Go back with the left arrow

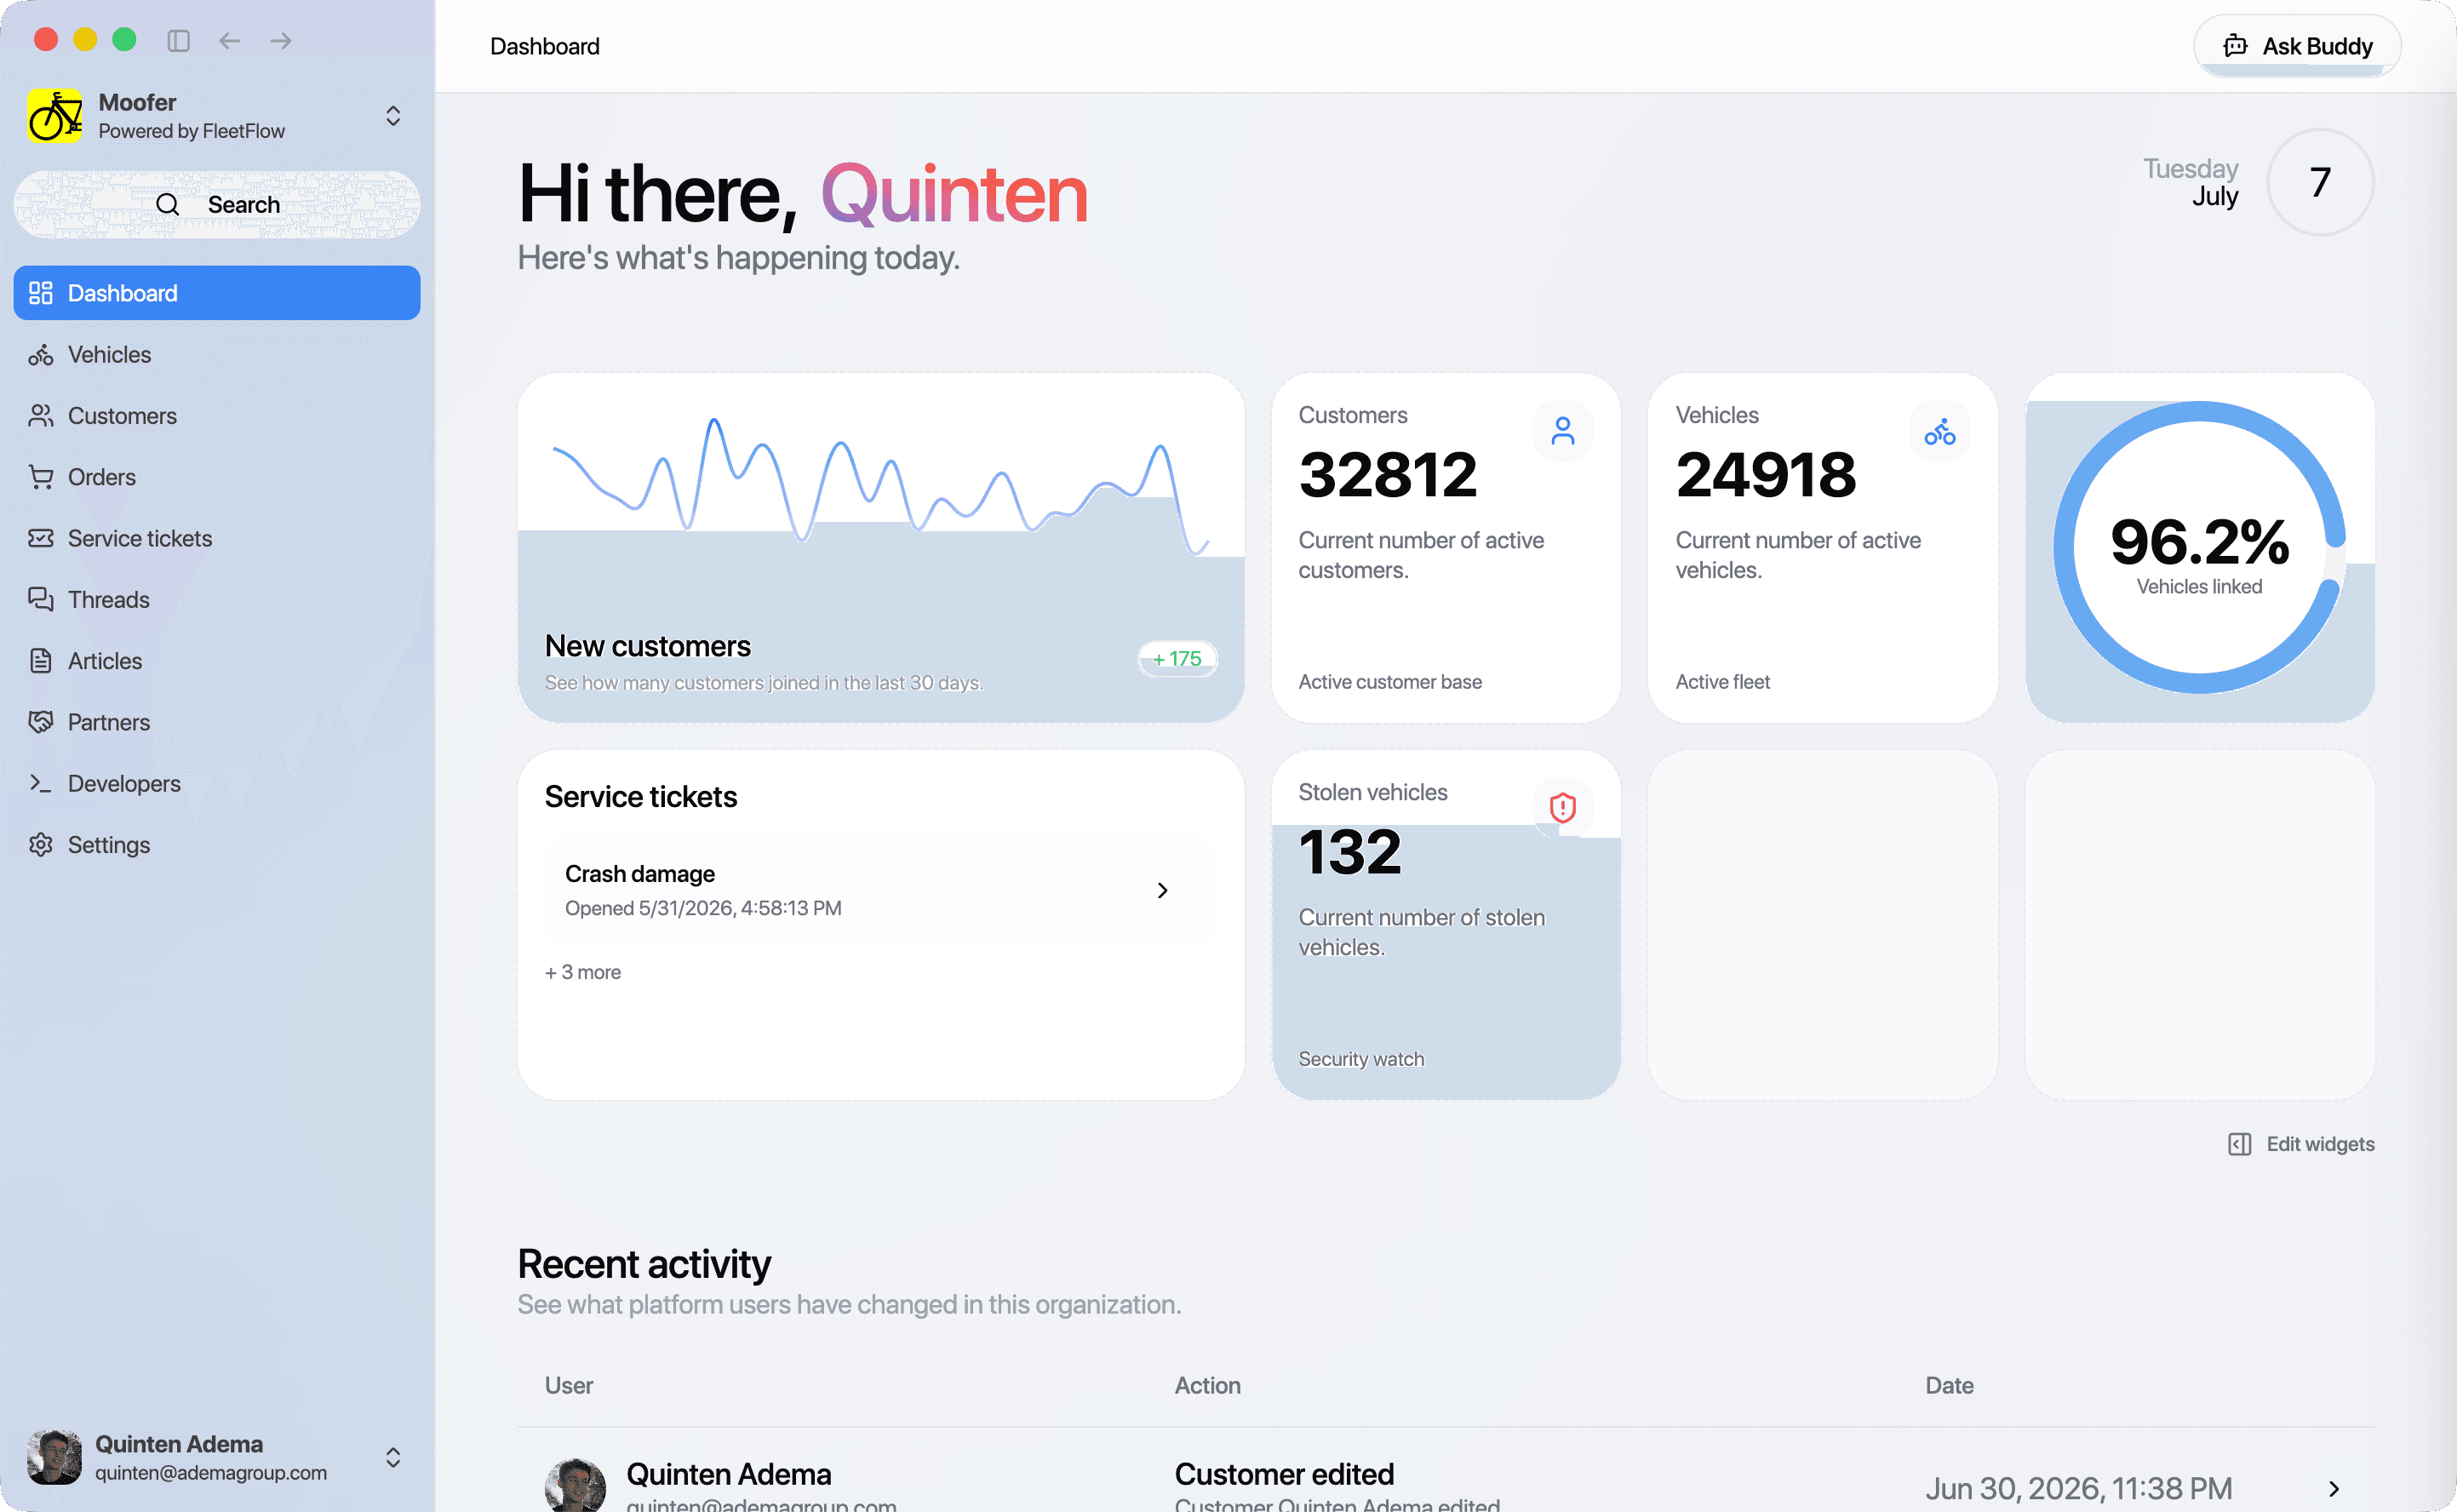coord(230,40)
